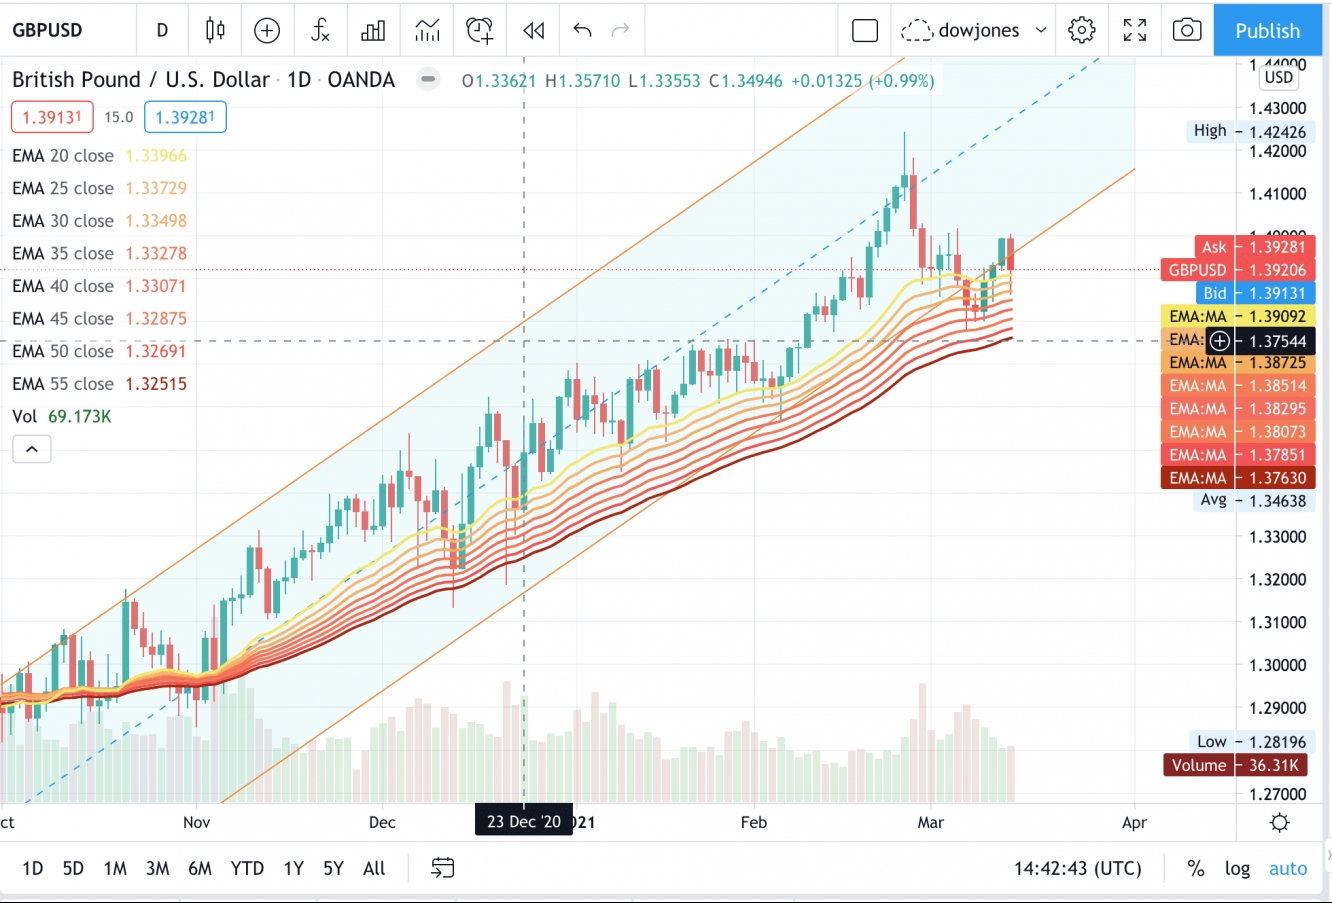
Task: Select the EMA 30 close legend
Action: (100, 221)
